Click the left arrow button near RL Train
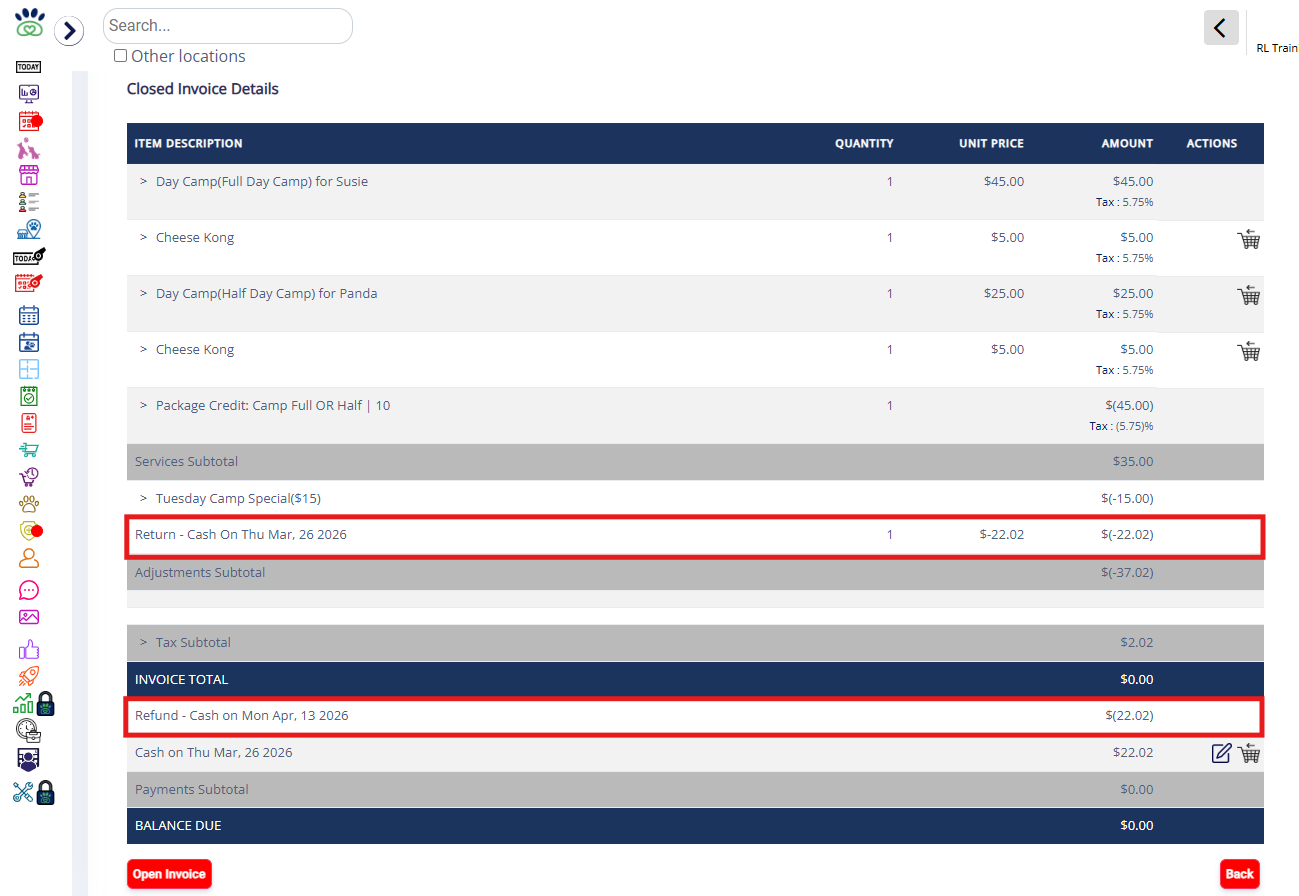The height and width of the screenshot is (896, 1299). (1221, 28)
